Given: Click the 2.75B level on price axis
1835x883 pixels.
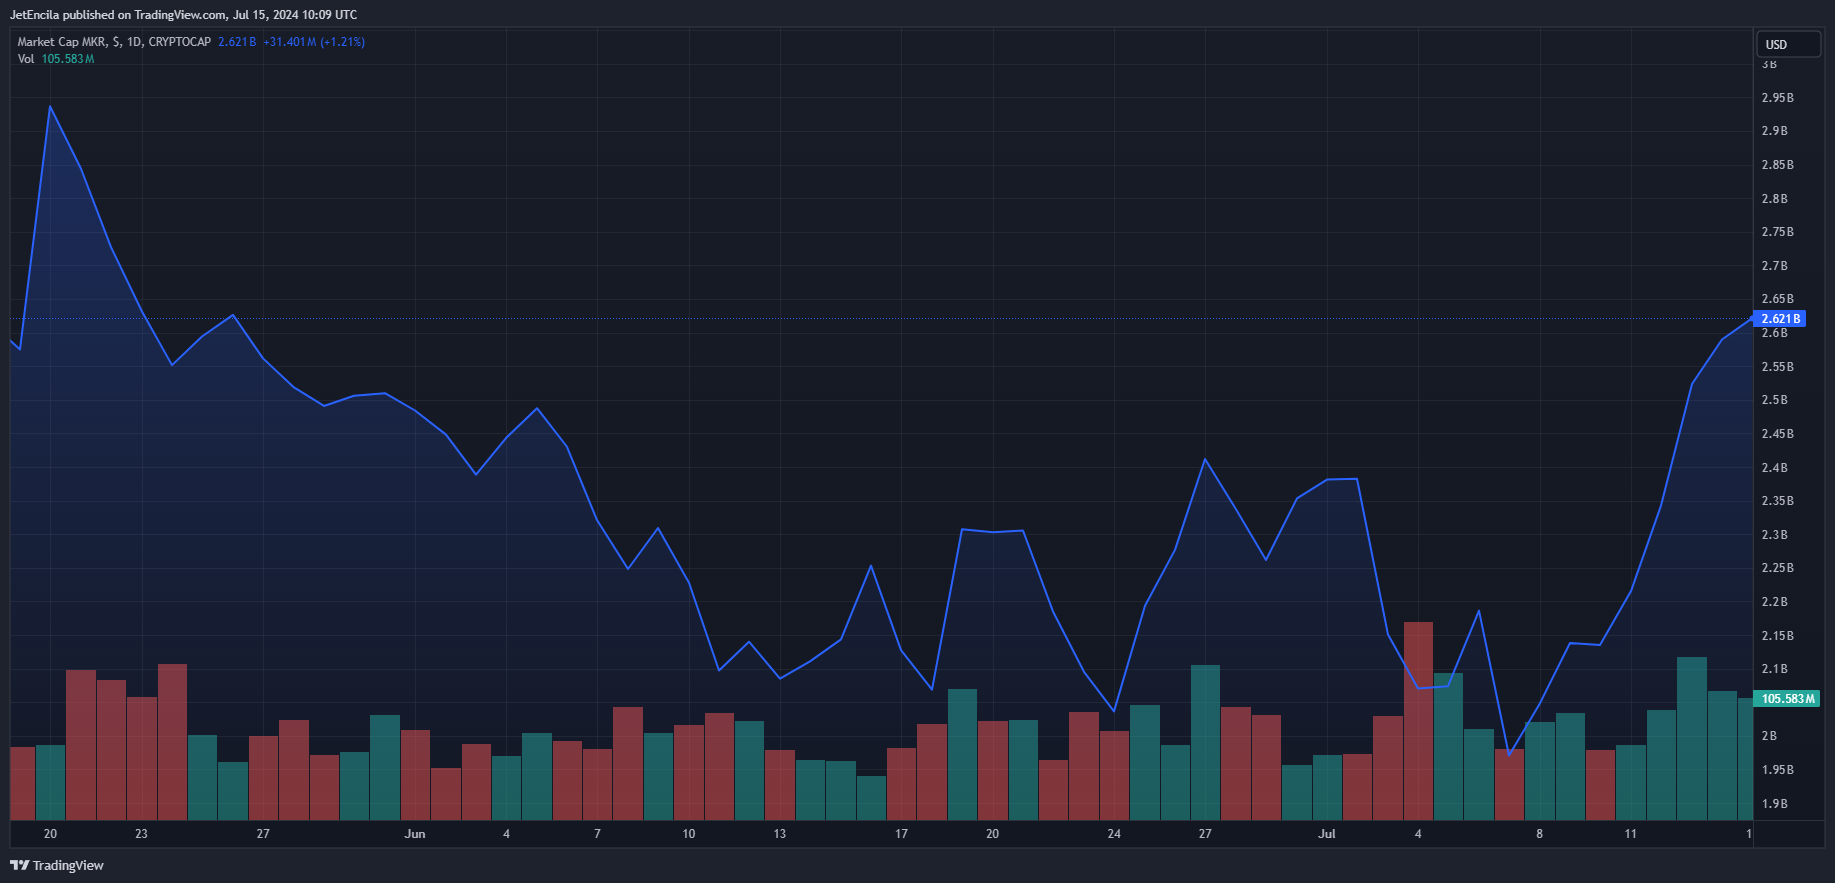Looking at the screenshot, I should tap(1777, 232).
